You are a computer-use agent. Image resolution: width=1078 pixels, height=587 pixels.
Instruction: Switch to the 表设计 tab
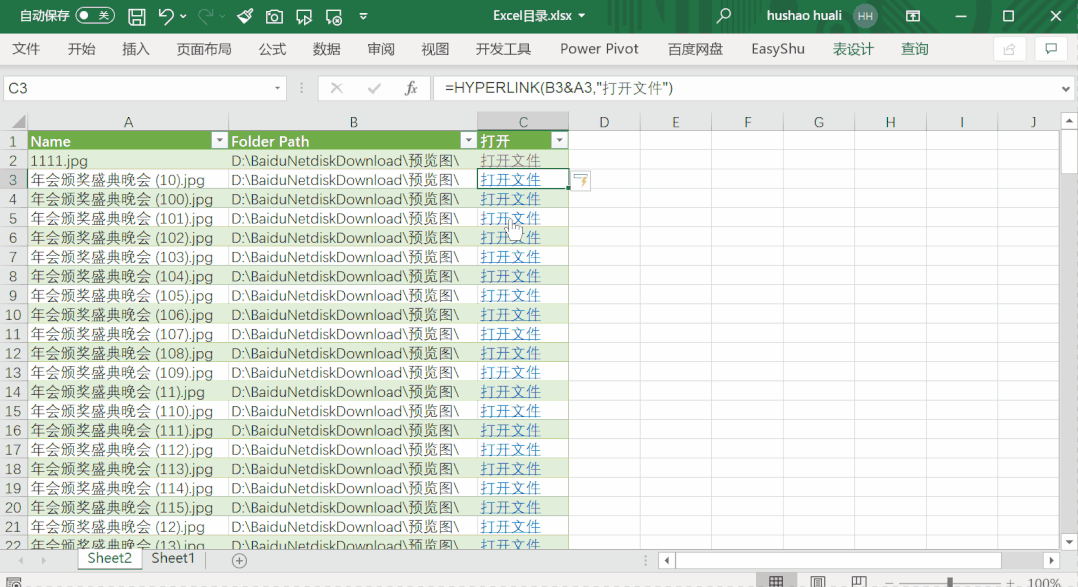[853, 49]
